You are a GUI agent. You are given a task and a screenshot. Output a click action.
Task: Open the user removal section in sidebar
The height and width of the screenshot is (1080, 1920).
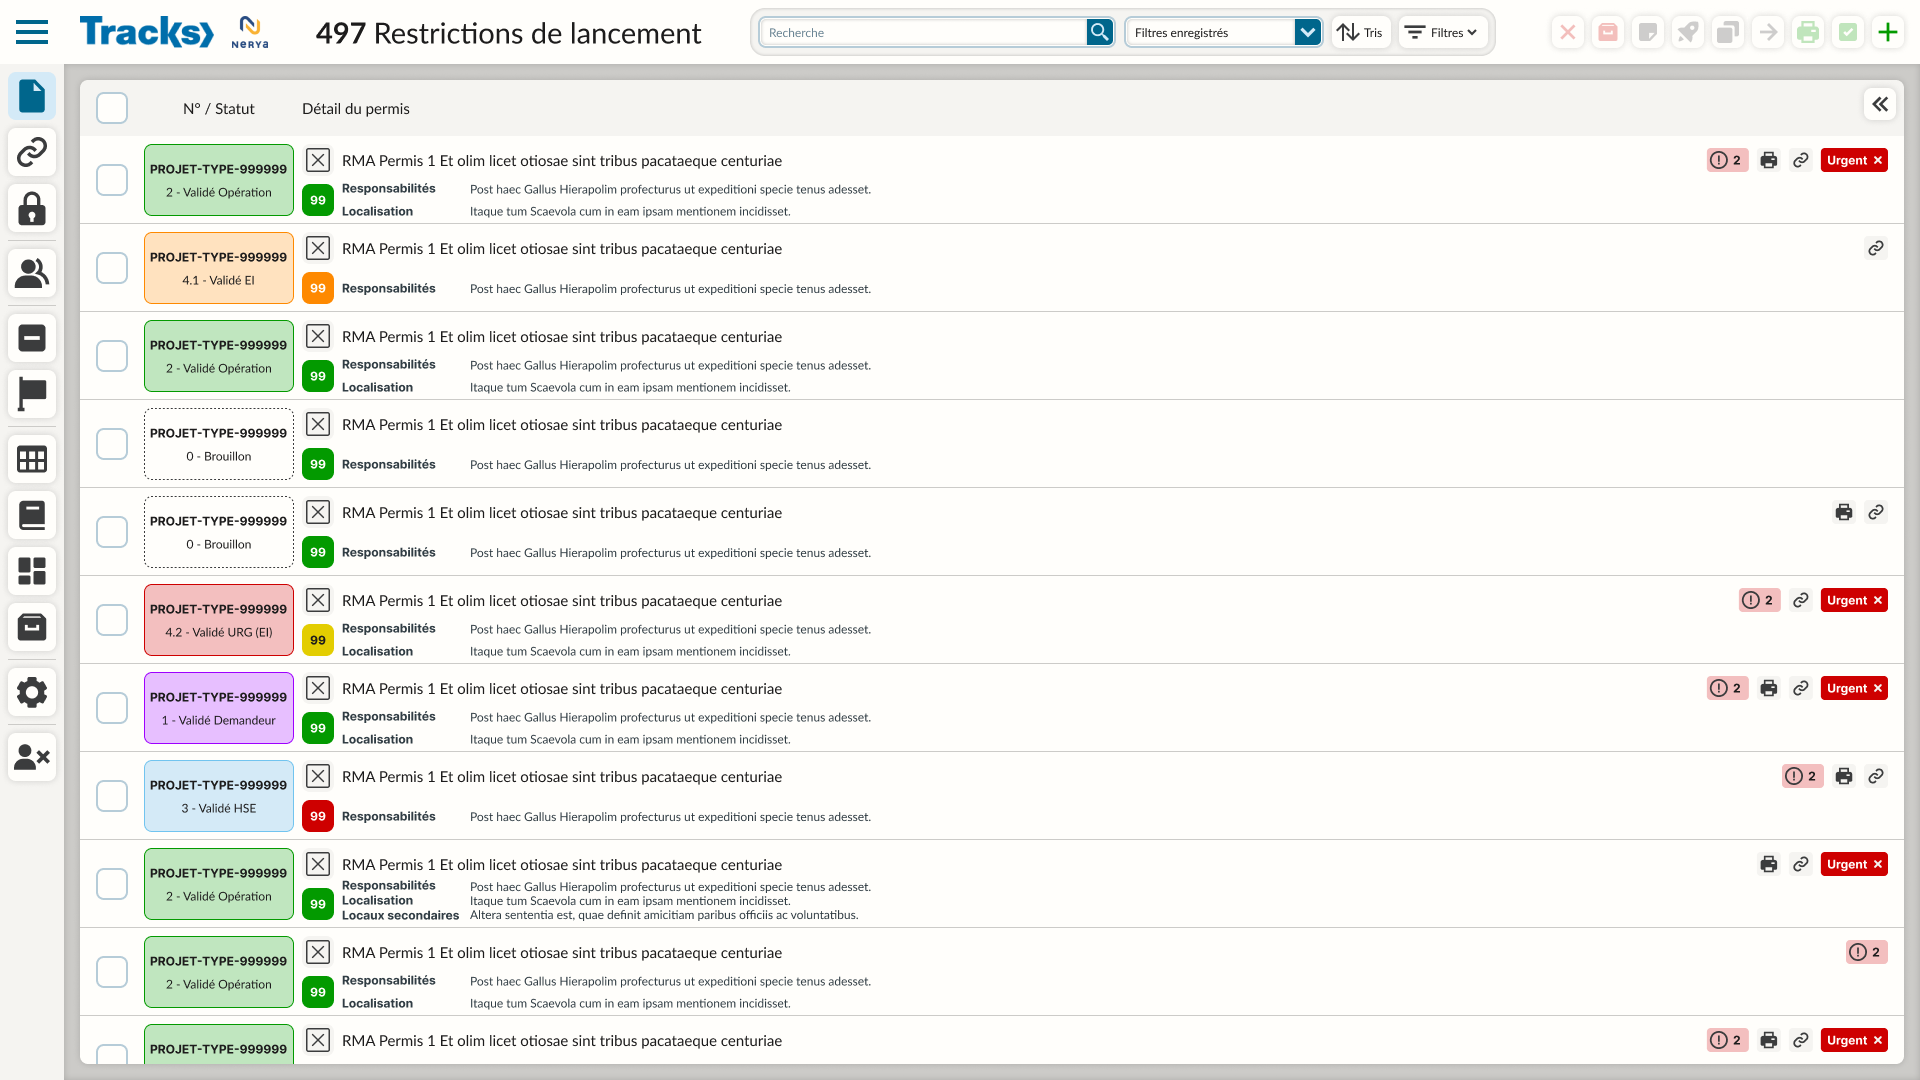click(x=32, y=757)
